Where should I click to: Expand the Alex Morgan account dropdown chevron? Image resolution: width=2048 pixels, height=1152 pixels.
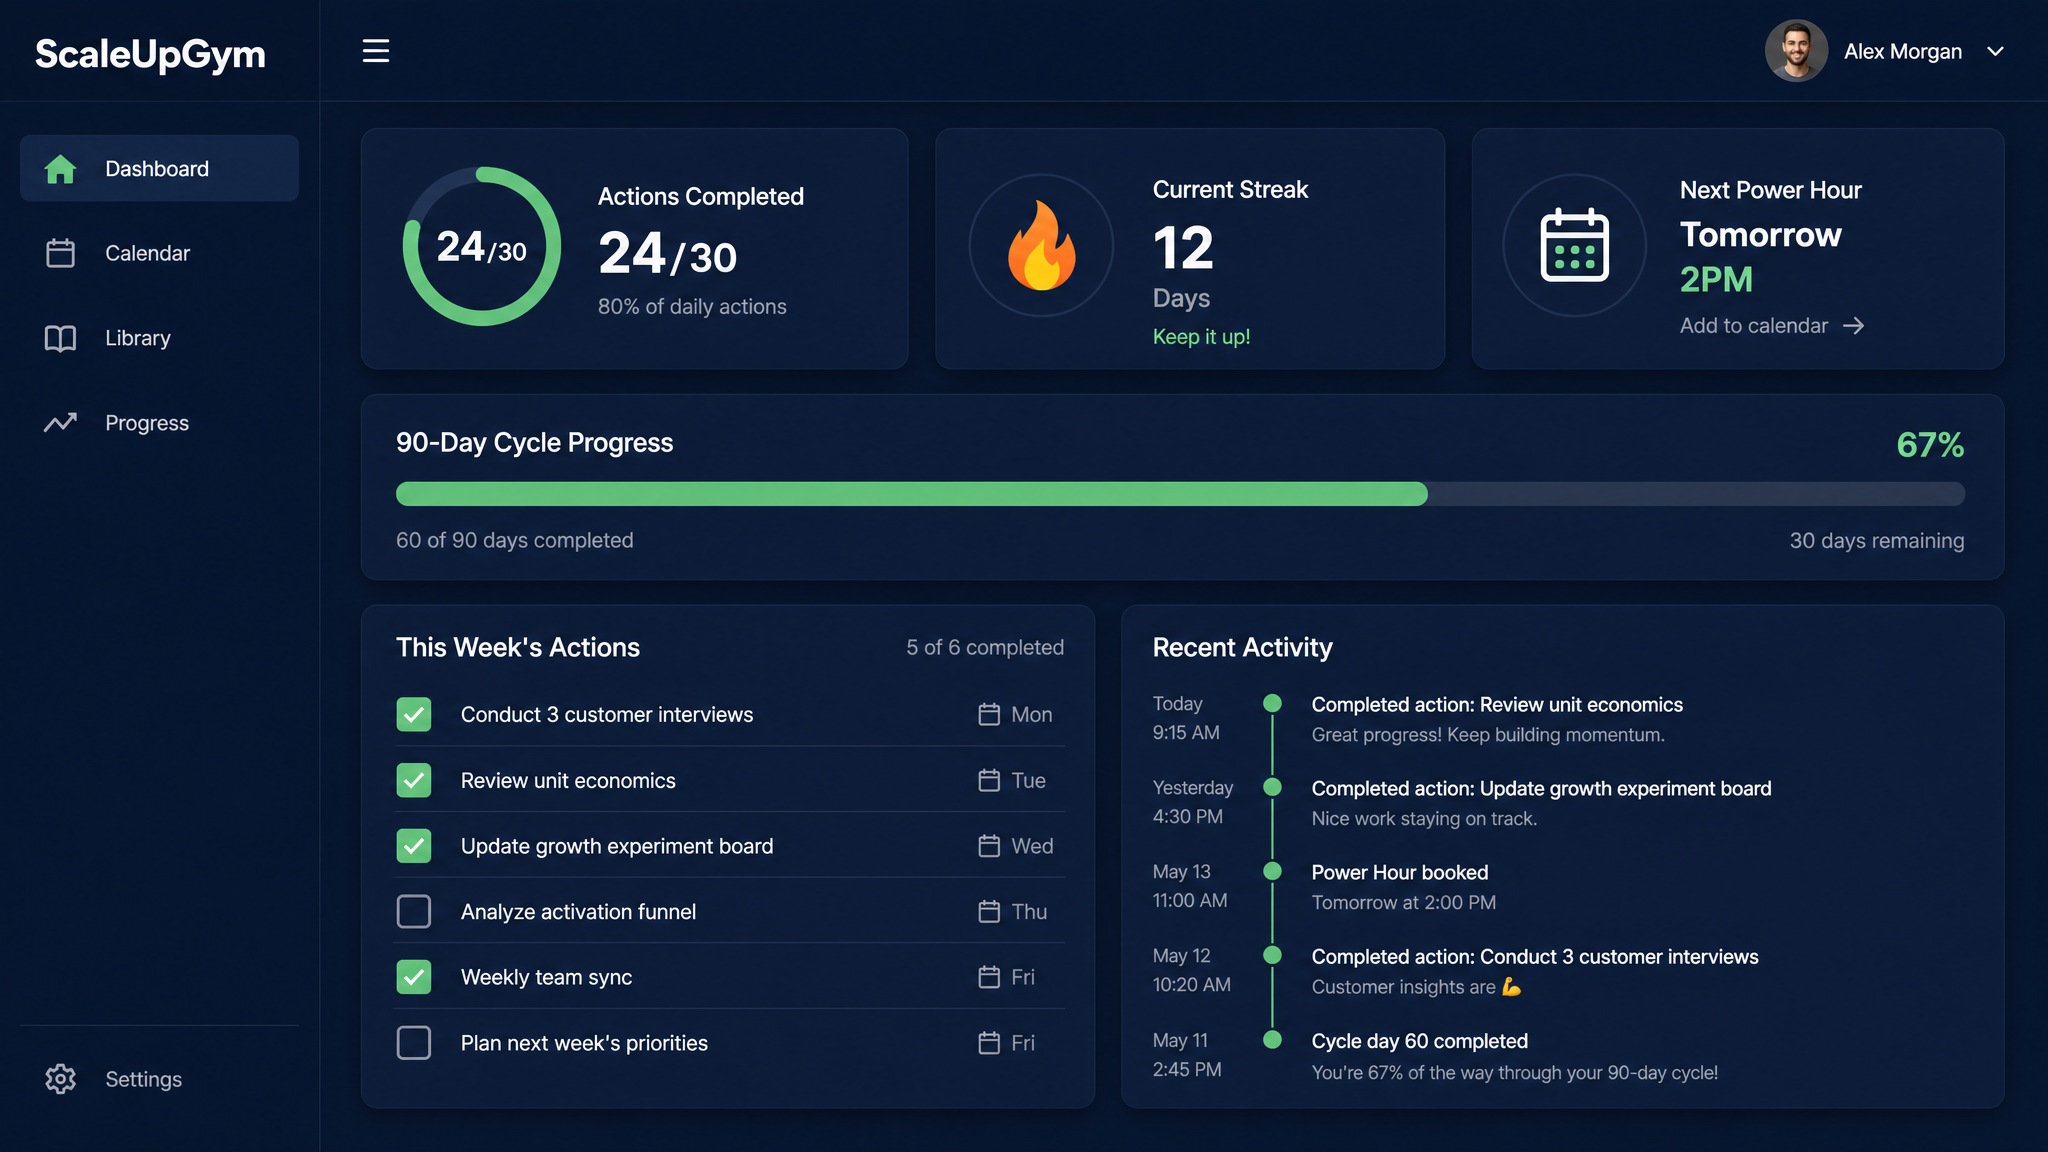tap(1995, 51)
